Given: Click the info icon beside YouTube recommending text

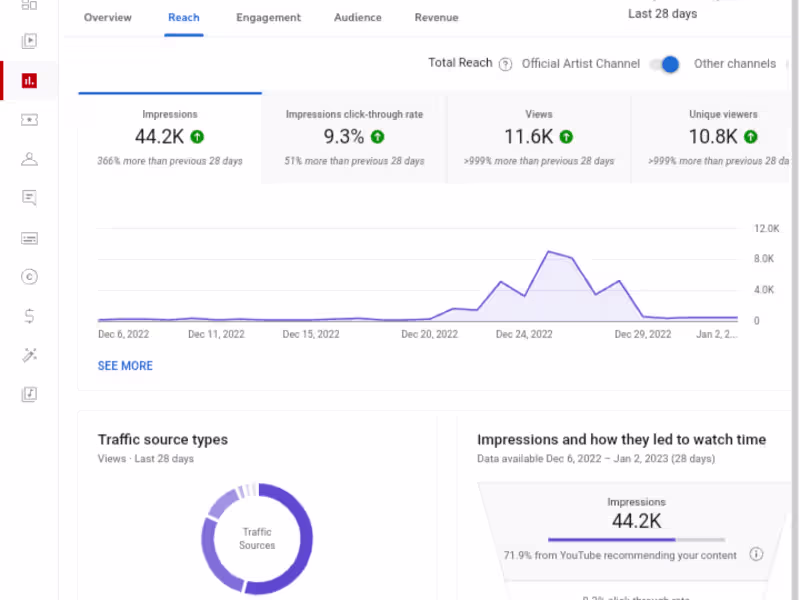Looking at the screenshot, I should 756,554.
